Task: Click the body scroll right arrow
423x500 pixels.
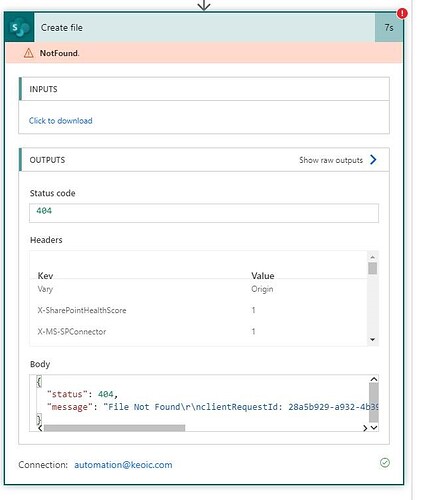Action: tap(365, 428)
